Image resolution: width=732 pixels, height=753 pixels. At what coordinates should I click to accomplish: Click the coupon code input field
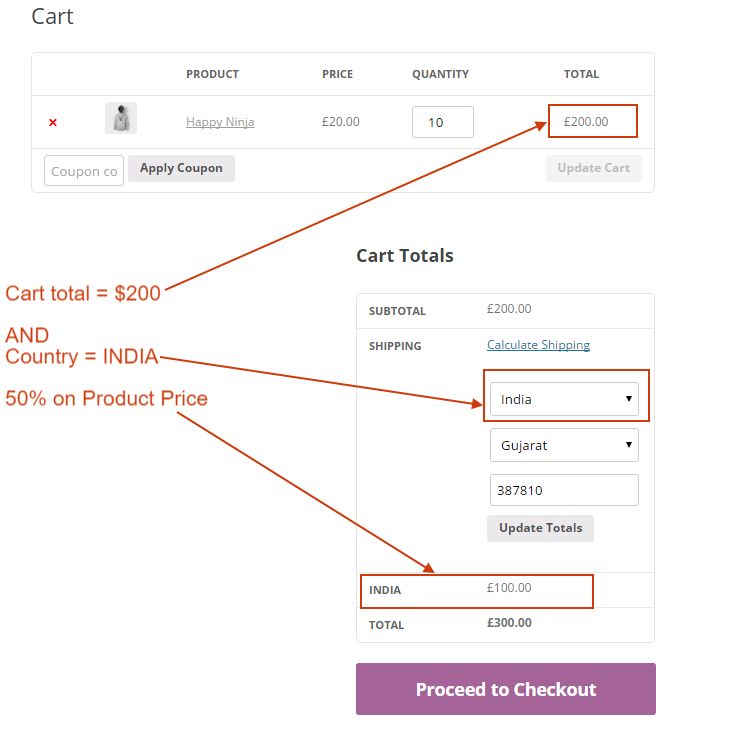pyautogui.click(x=84, y=171)
